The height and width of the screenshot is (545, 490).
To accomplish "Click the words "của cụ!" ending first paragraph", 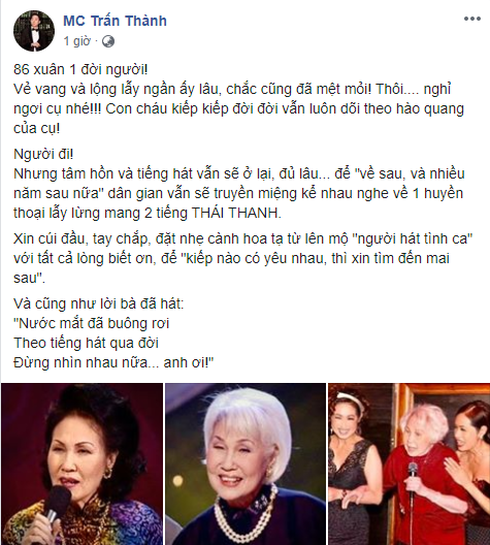I will (x=36, y=128).
